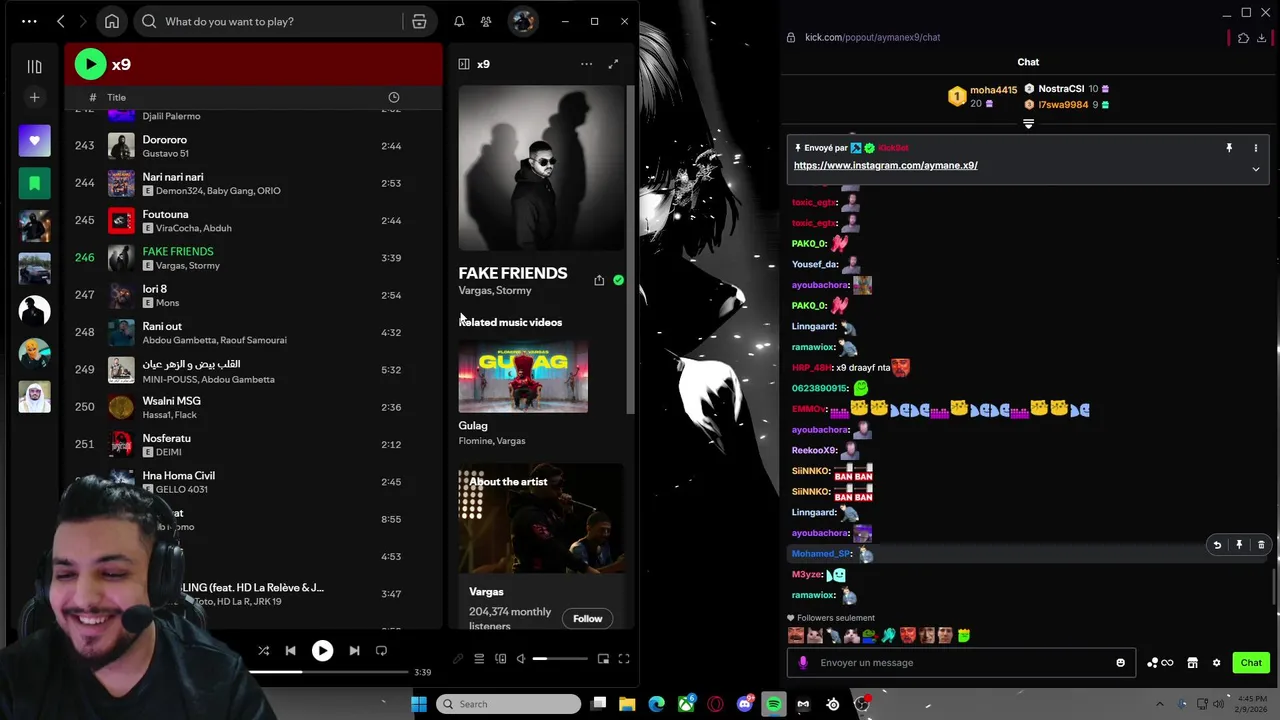
Task: Sort the playlist by Title column
Action: [116, 97]
